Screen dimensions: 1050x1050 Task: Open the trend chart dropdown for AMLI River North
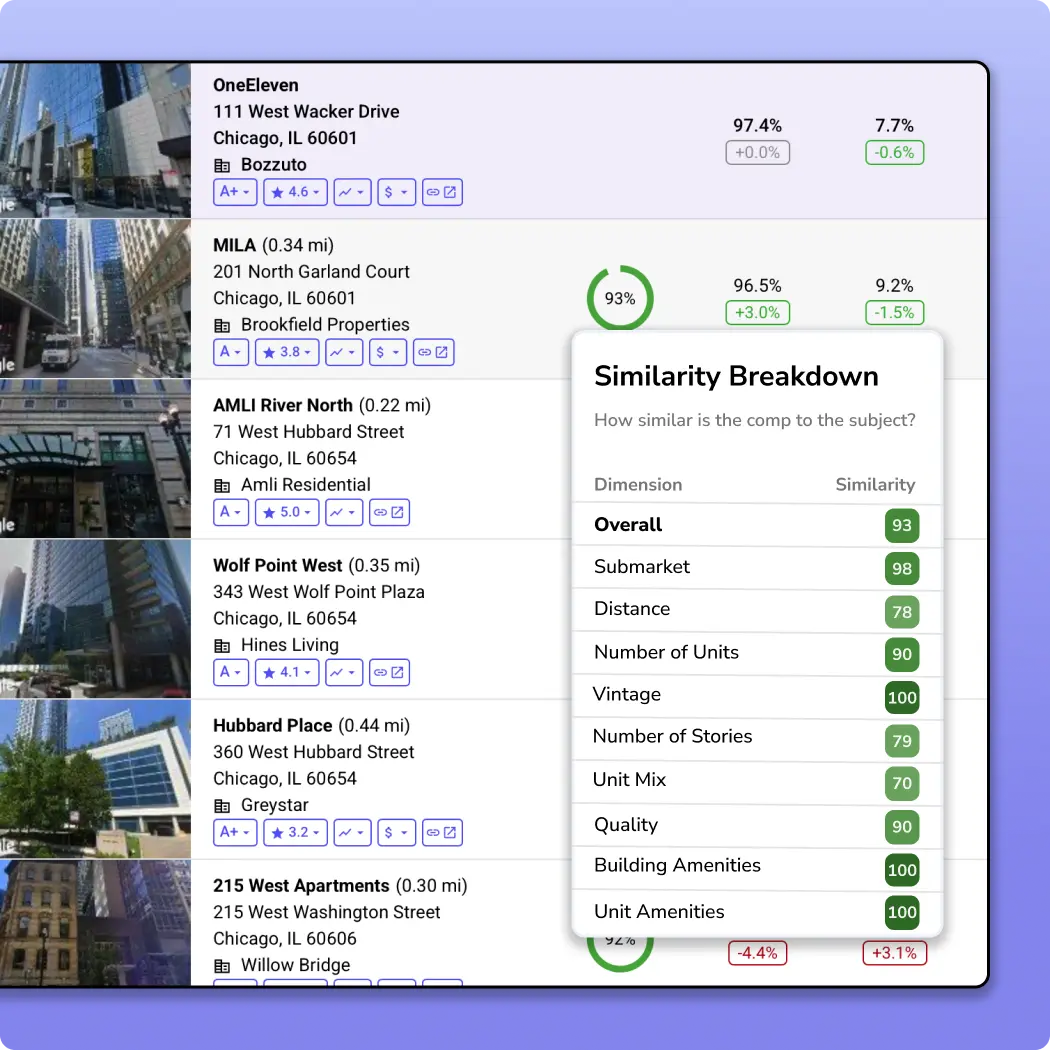tap(344, 512)
